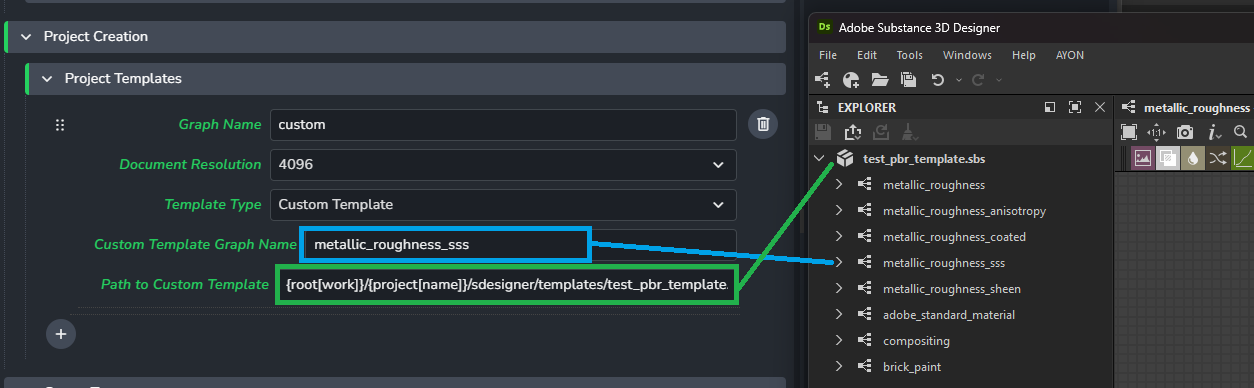The width and height of the screenshot is (1254, 388).
Task: Click the Explorer save disk icon
Action: pyautogui.click(x=824, y=131)
